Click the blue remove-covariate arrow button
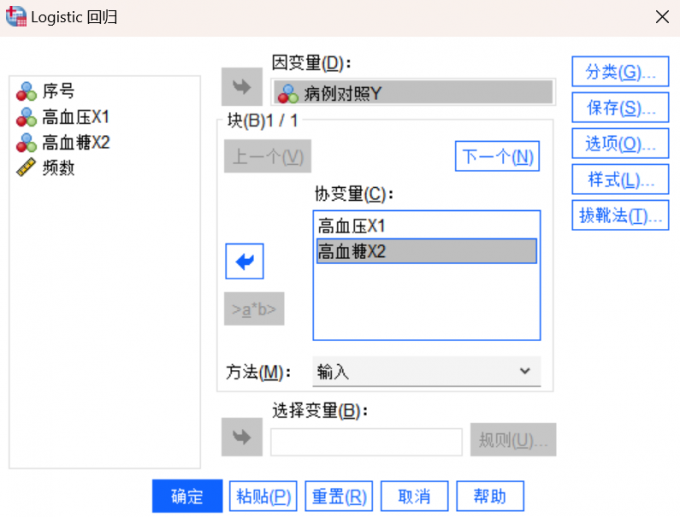 [x=245, y=261]
